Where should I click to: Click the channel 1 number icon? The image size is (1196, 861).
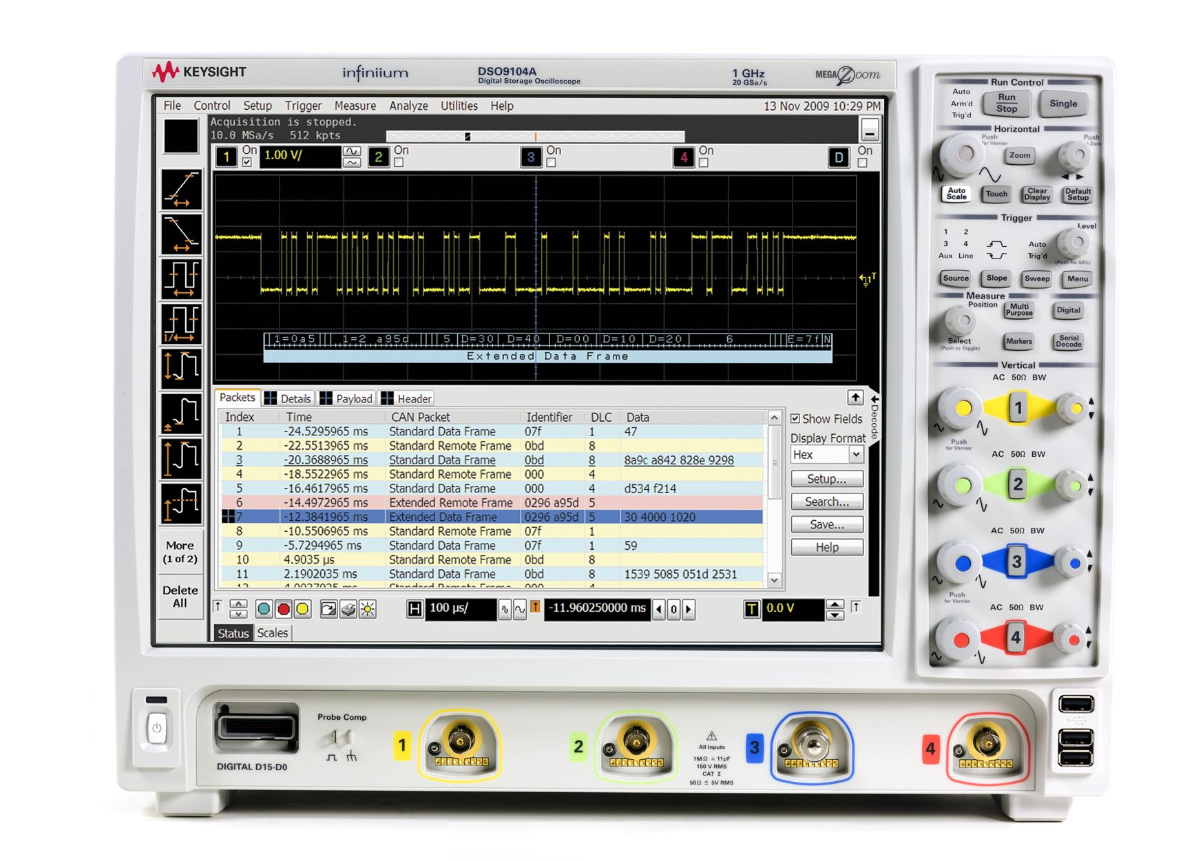(227, 157)
